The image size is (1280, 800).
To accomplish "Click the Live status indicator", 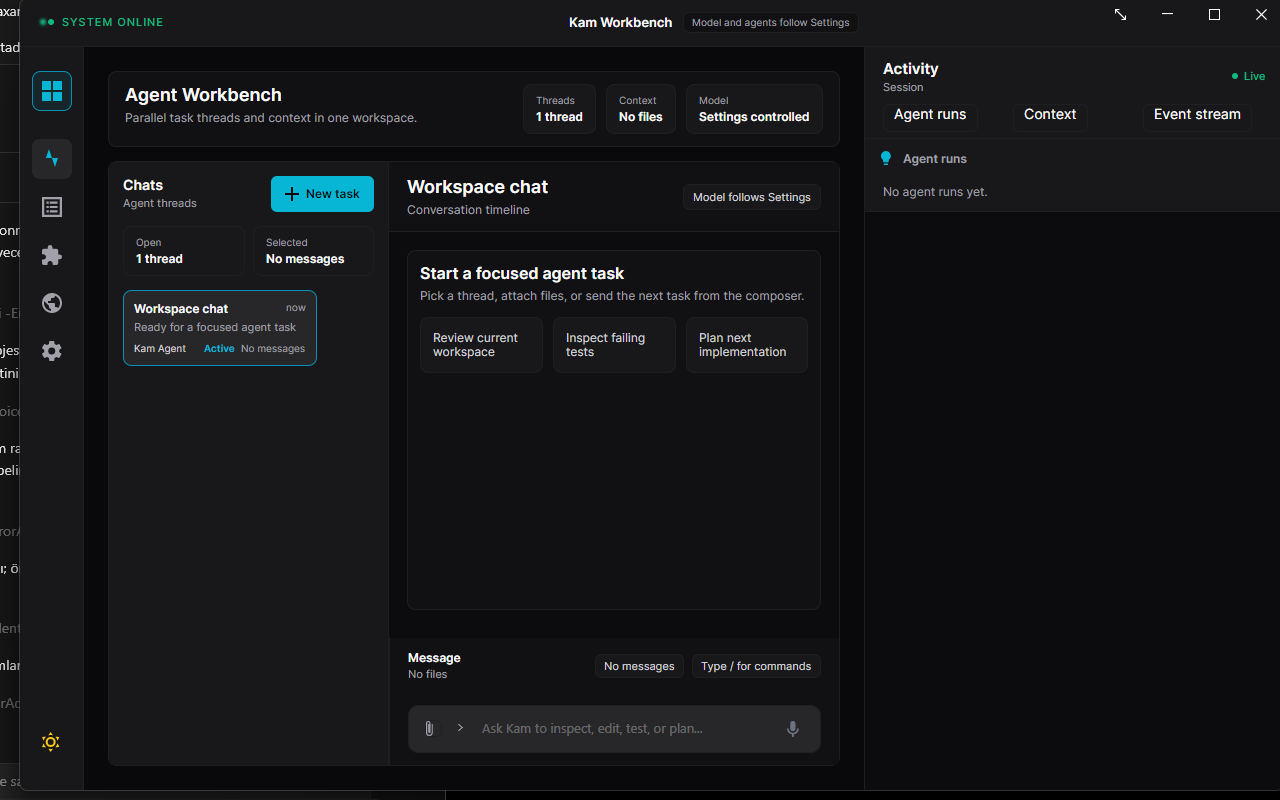I will [x=1248, y=76].
